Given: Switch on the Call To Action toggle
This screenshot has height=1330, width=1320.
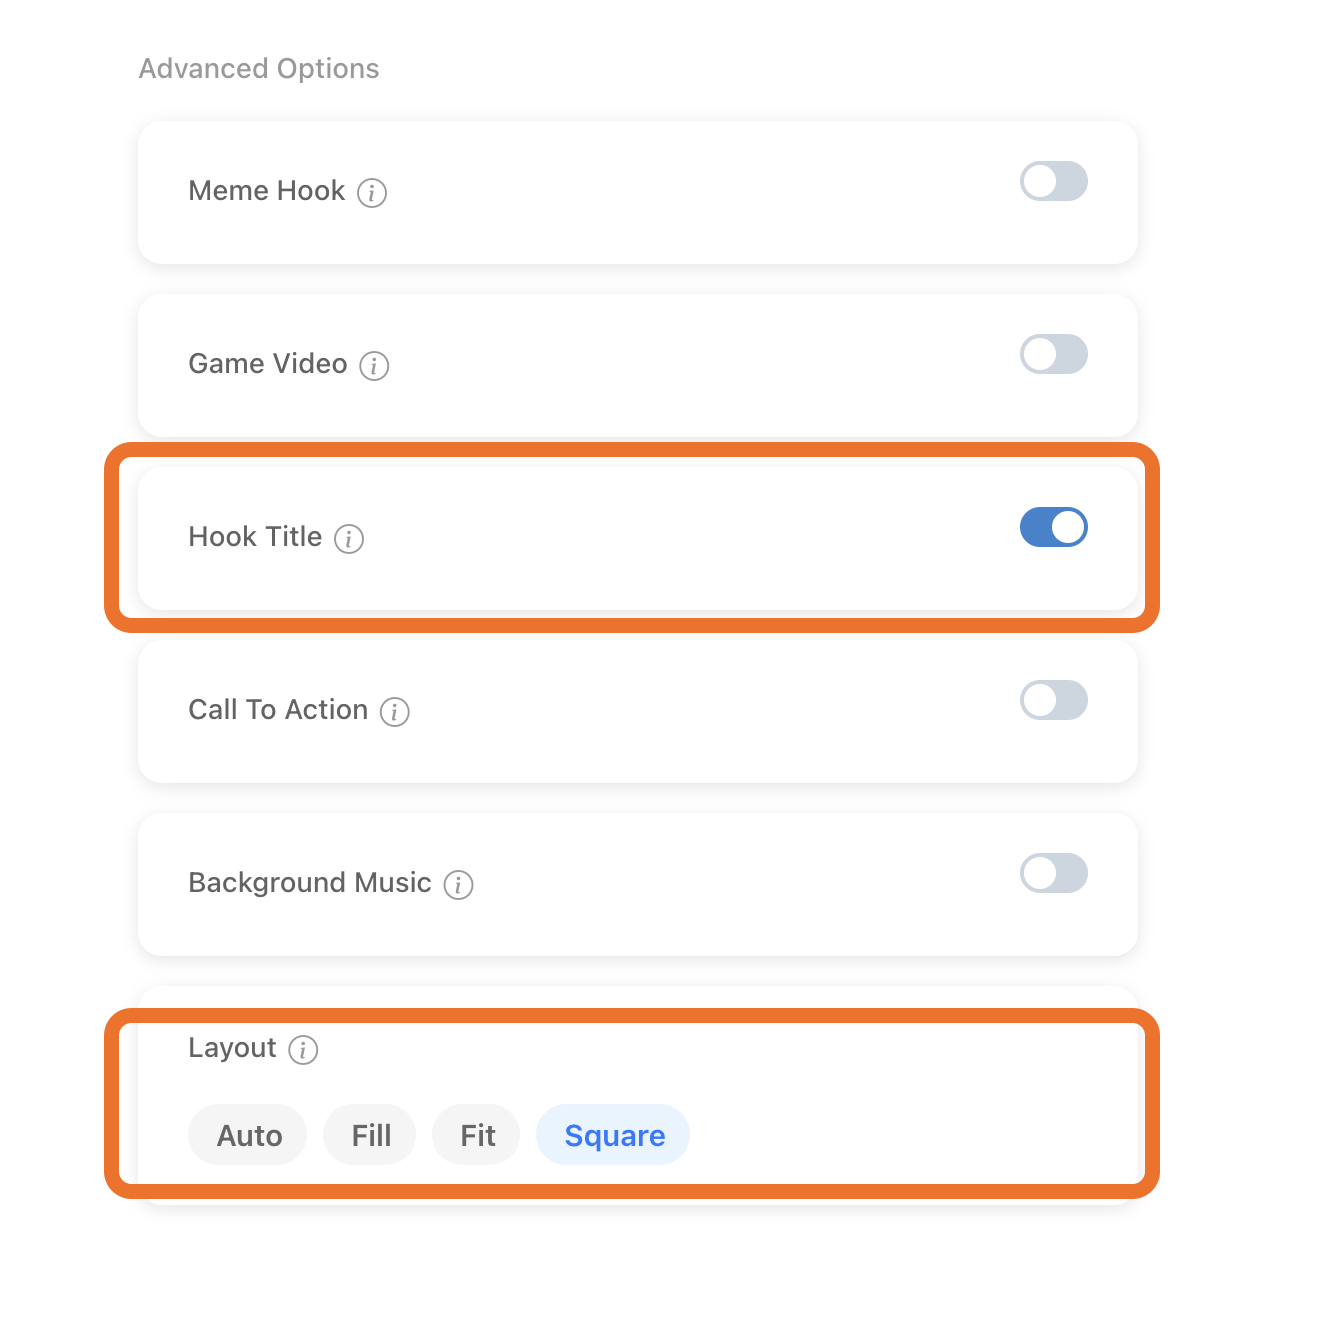Looking at the screenshot, I should (x=1053, y=700).
